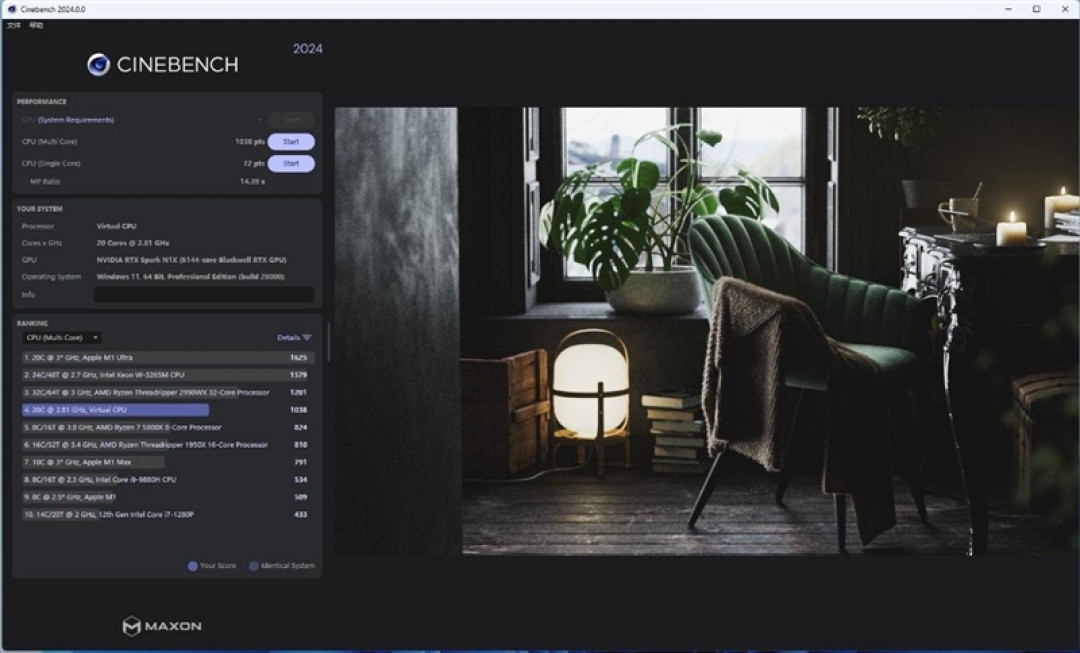Select the Intel Core i7-1280P ranking row
Image resolution: width=1080 pixels, height=653 pixels.
[168, 515]
